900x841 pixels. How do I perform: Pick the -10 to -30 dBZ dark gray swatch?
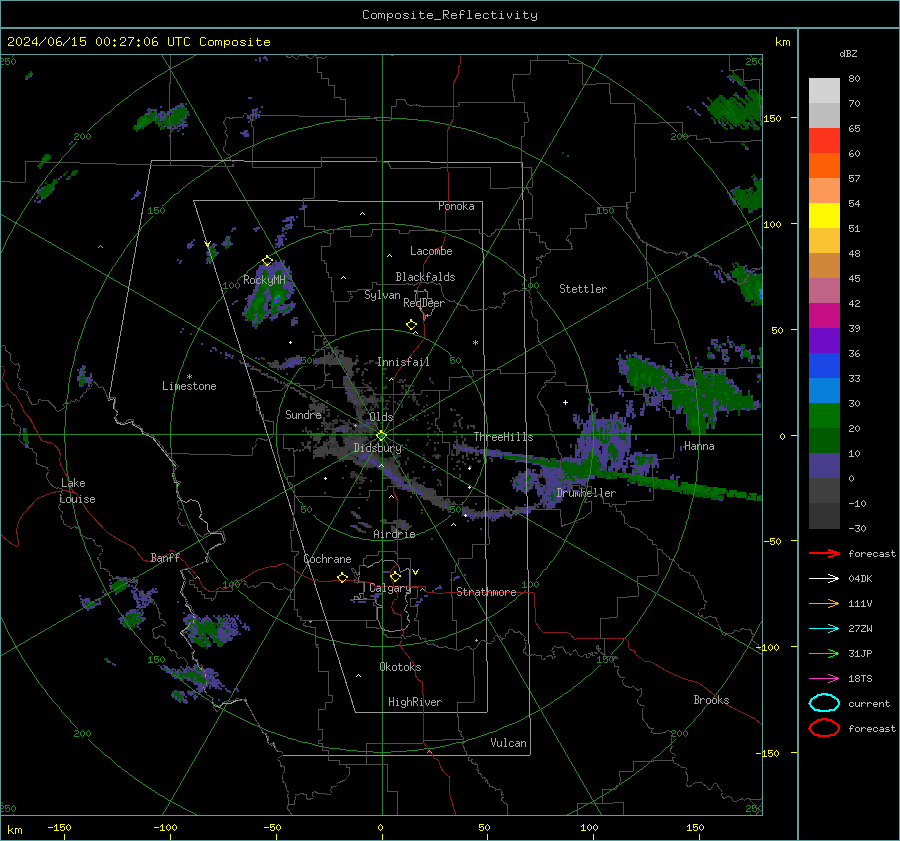pos(824,516)
